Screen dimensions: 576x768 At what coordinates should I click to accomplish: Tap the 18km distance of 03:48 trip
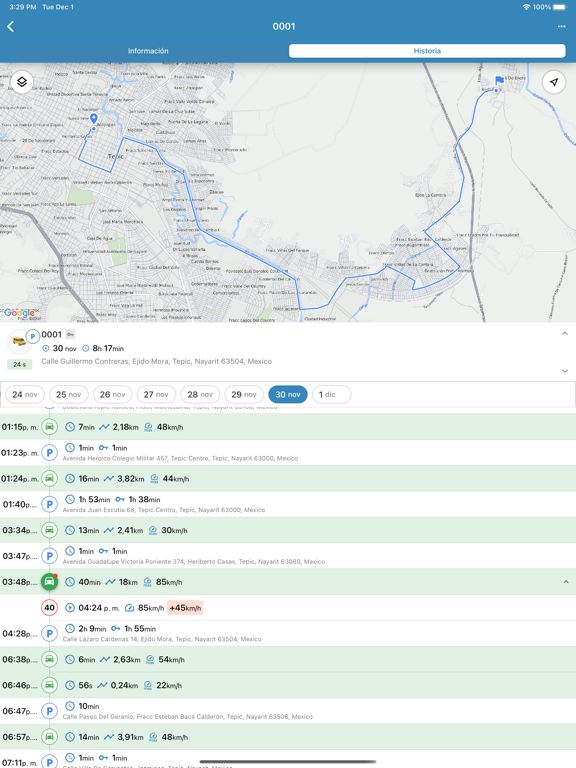(128, 582)
